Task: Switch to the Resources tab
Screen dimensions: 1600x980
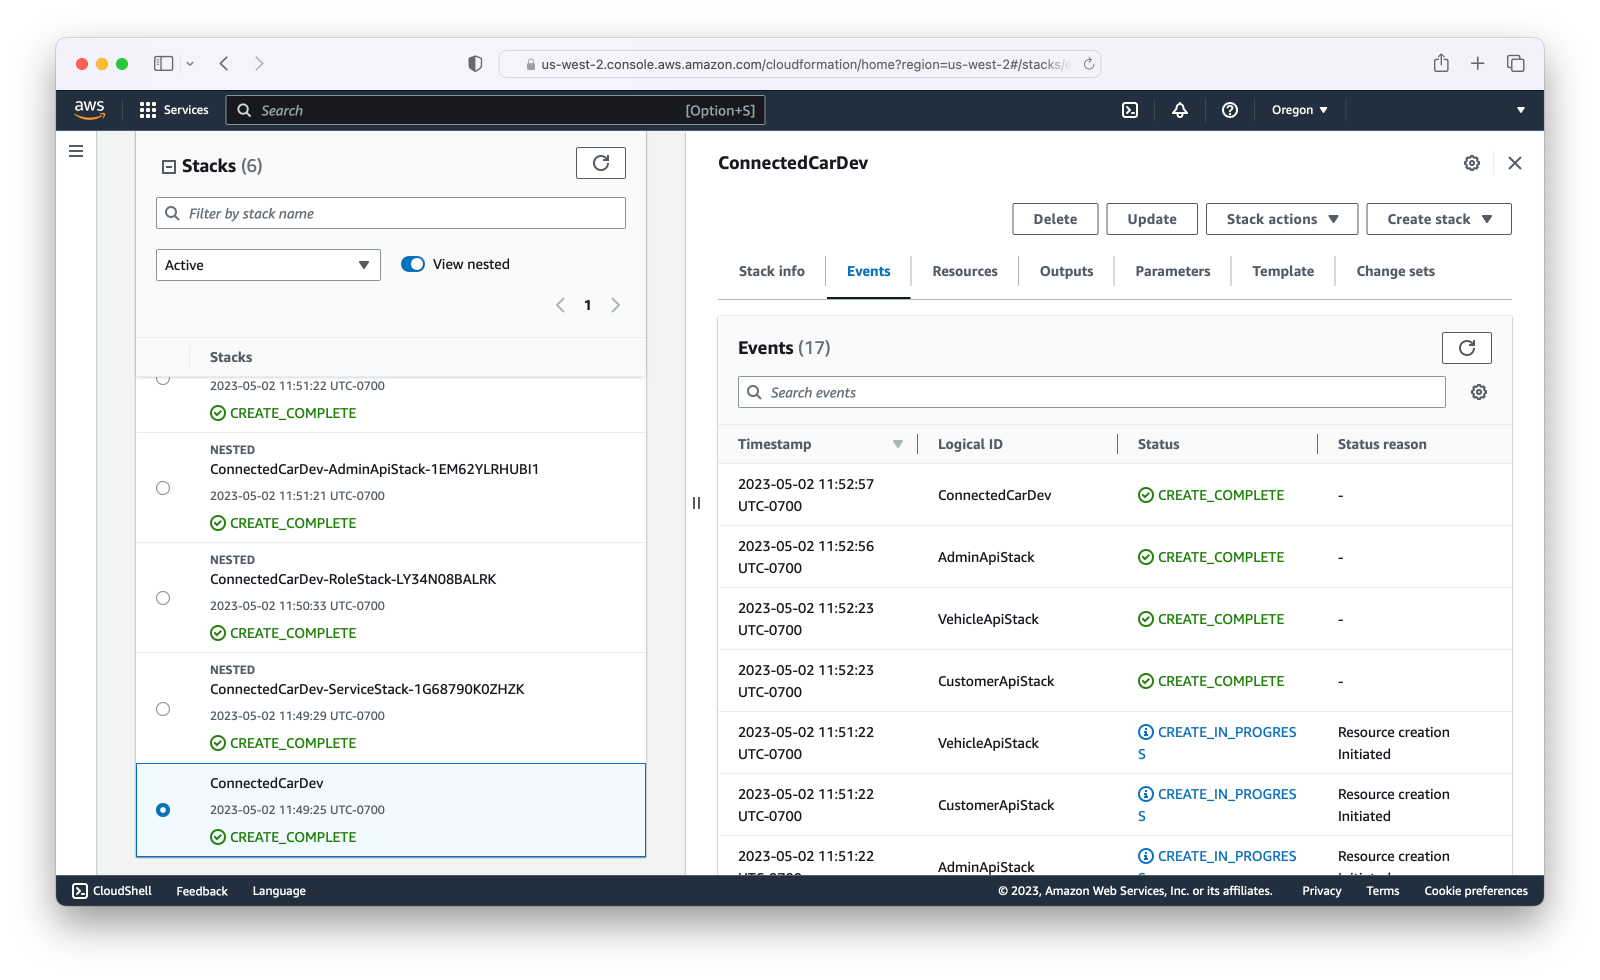Action: 965,271
